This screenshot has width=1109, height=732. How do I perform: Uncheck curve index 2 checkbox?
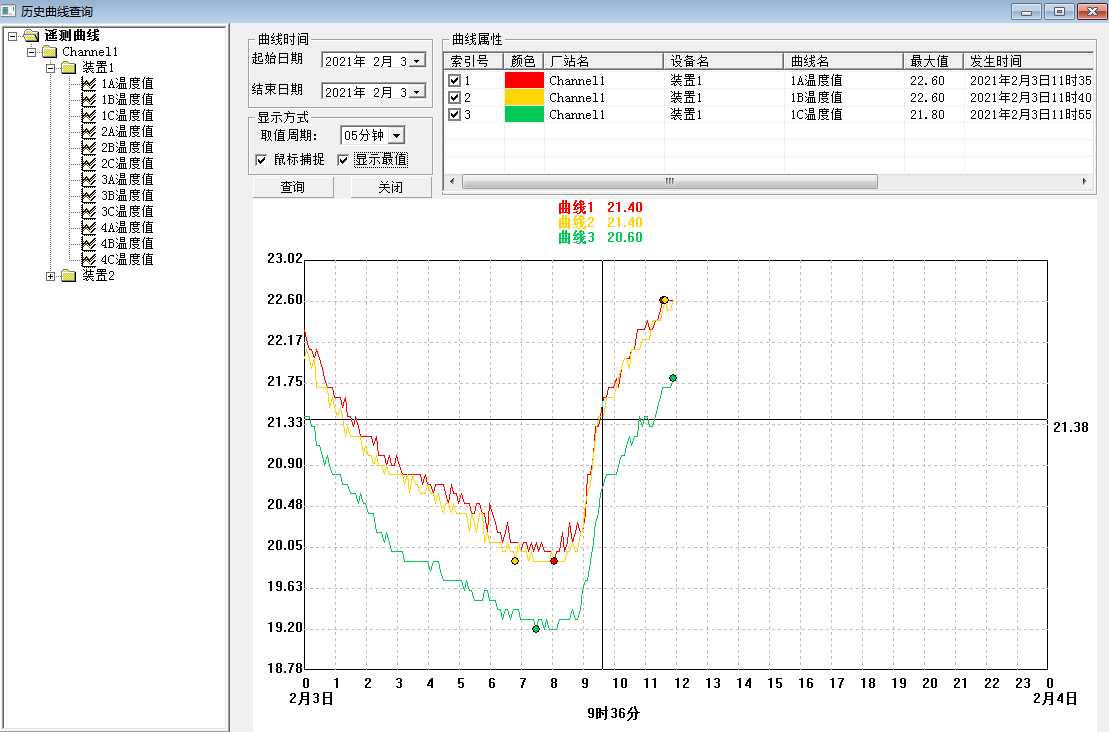click(454, 98)
